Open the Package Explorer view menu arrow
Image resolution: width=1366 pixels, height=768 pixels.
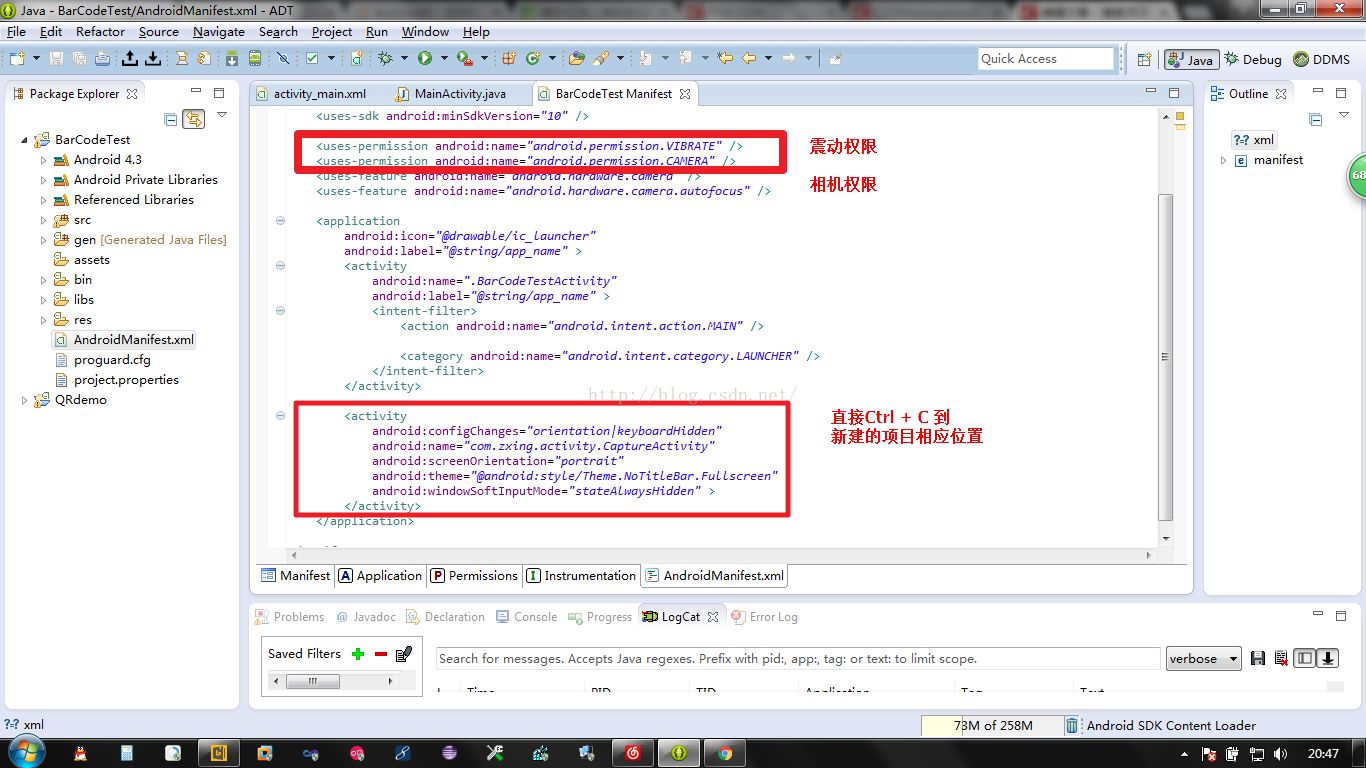pyautogui.click(x=222, y=116)
